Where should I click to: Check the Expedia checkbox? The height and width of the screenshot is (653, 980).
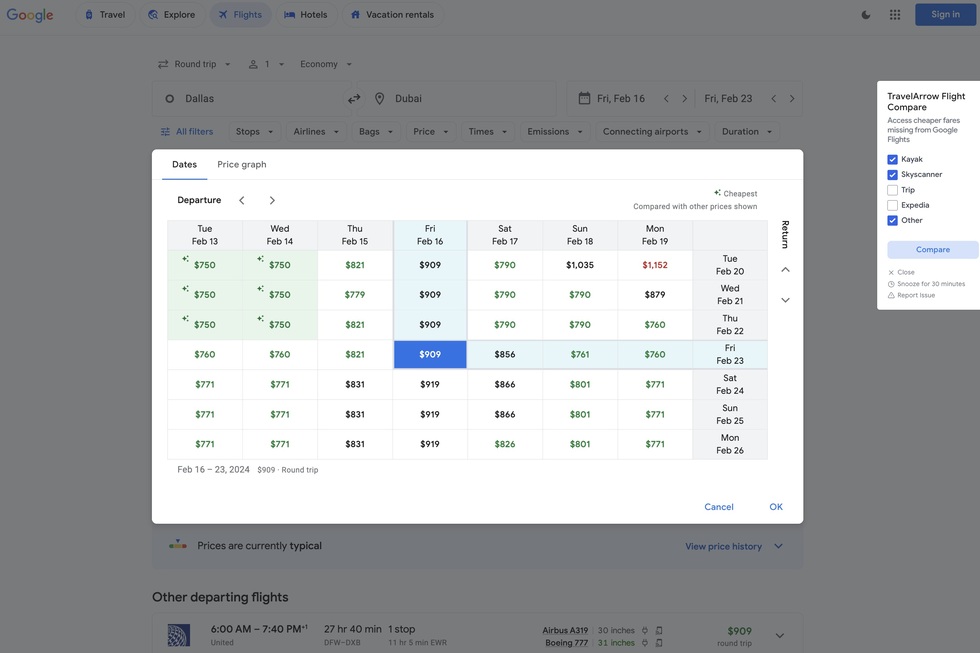tap(892, 205)
